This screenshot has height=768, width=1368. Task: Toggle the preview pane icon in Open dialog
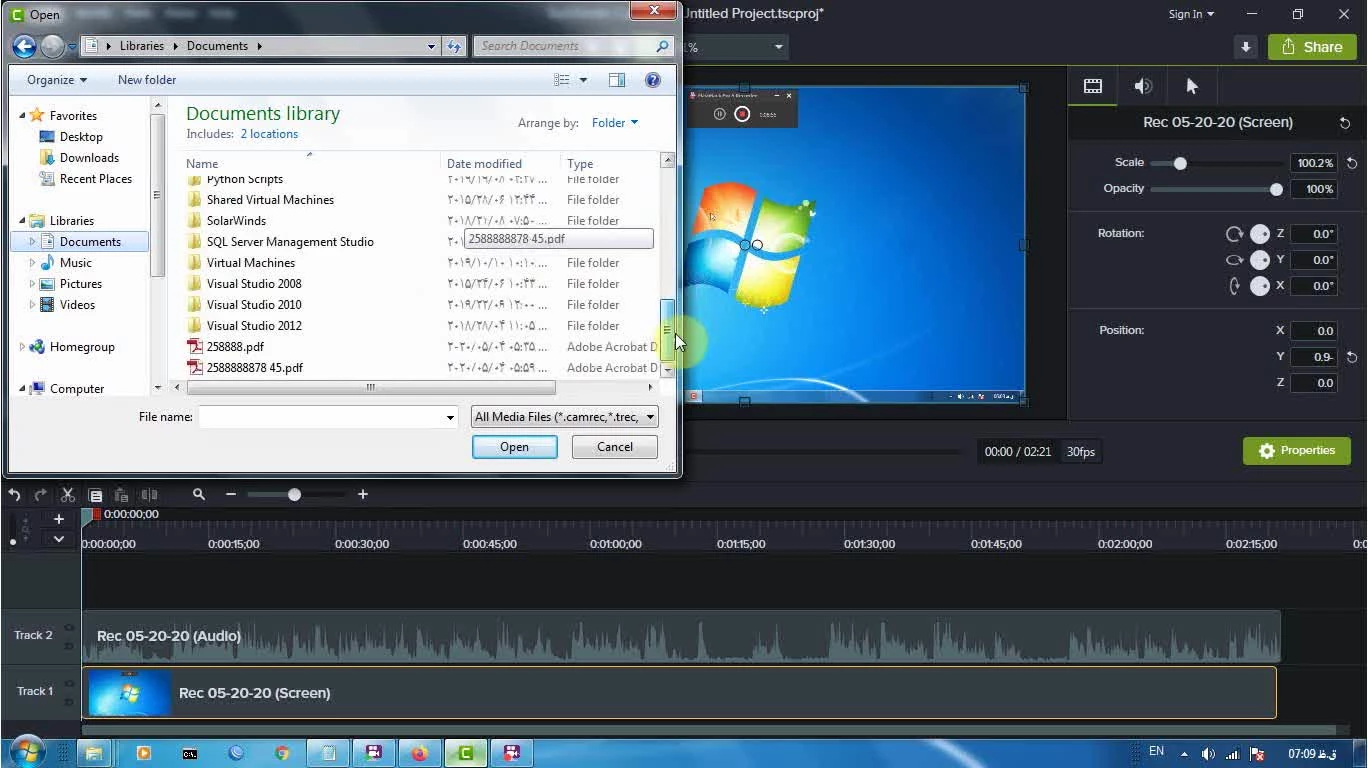tap(617, 80)
